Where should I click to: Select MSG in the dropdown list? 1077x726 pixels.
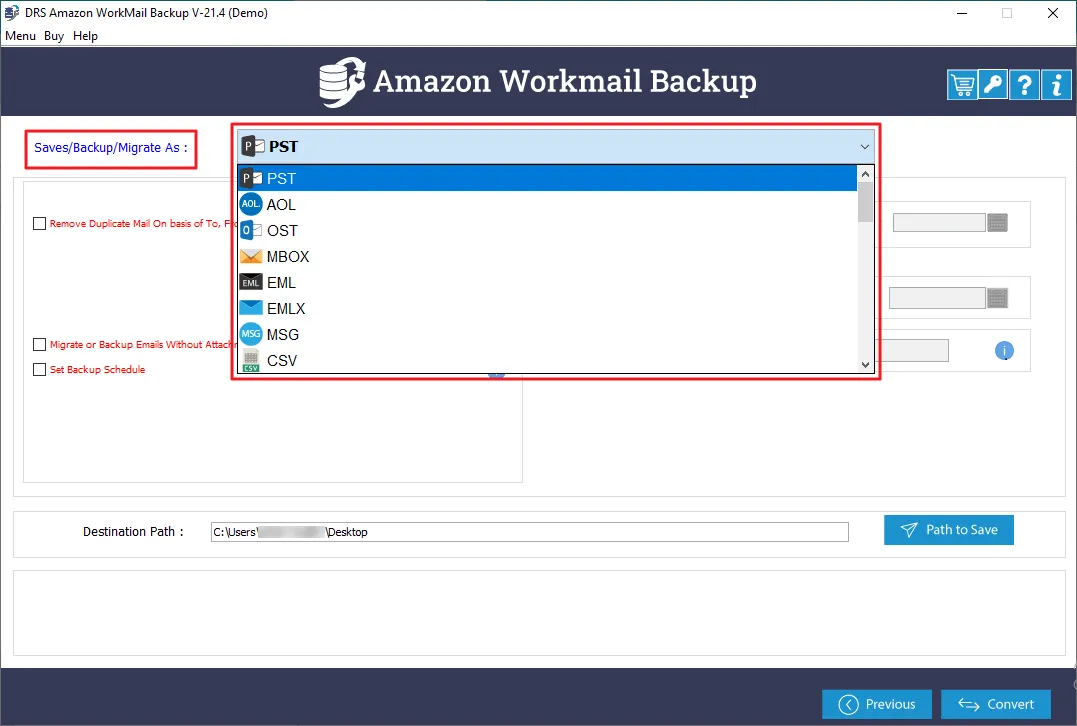(547, 334)
